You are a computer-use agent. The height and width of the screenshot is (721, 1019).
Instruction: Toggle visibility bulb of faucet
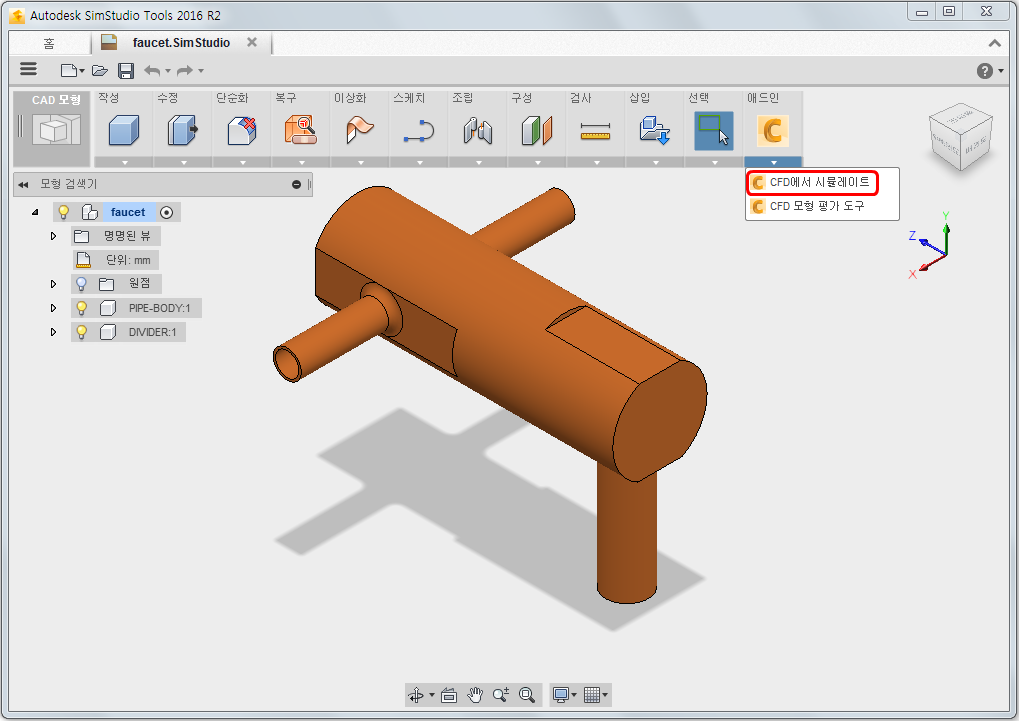(64, 212)
